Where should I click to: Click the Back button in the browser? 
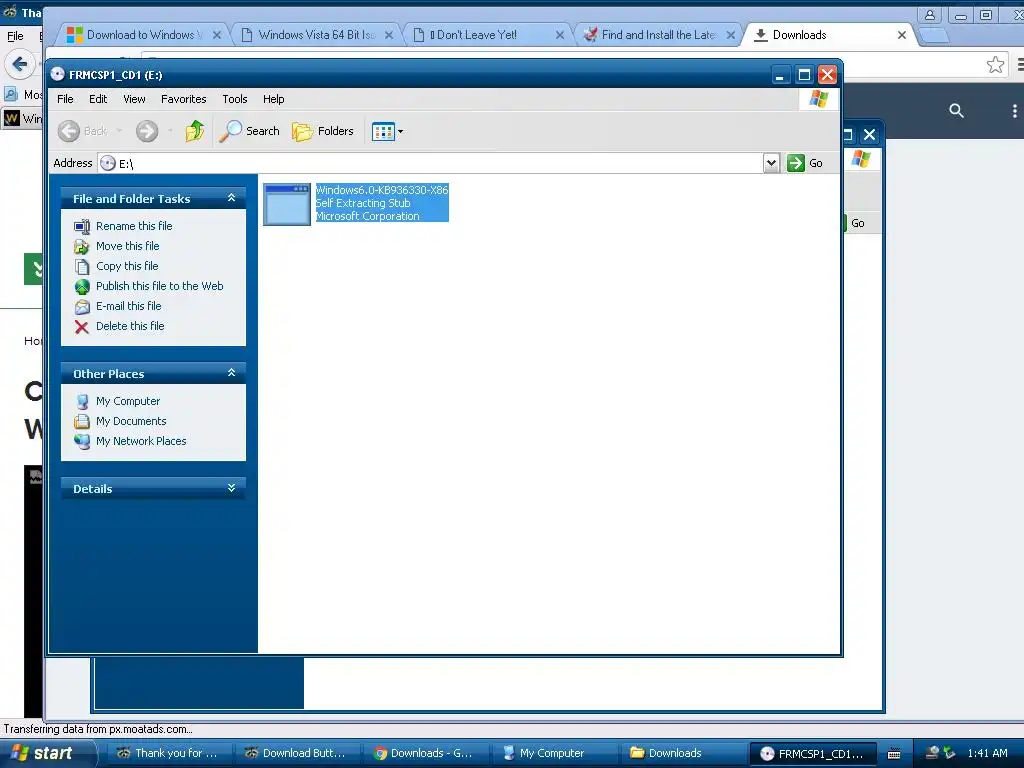[20, 64]
